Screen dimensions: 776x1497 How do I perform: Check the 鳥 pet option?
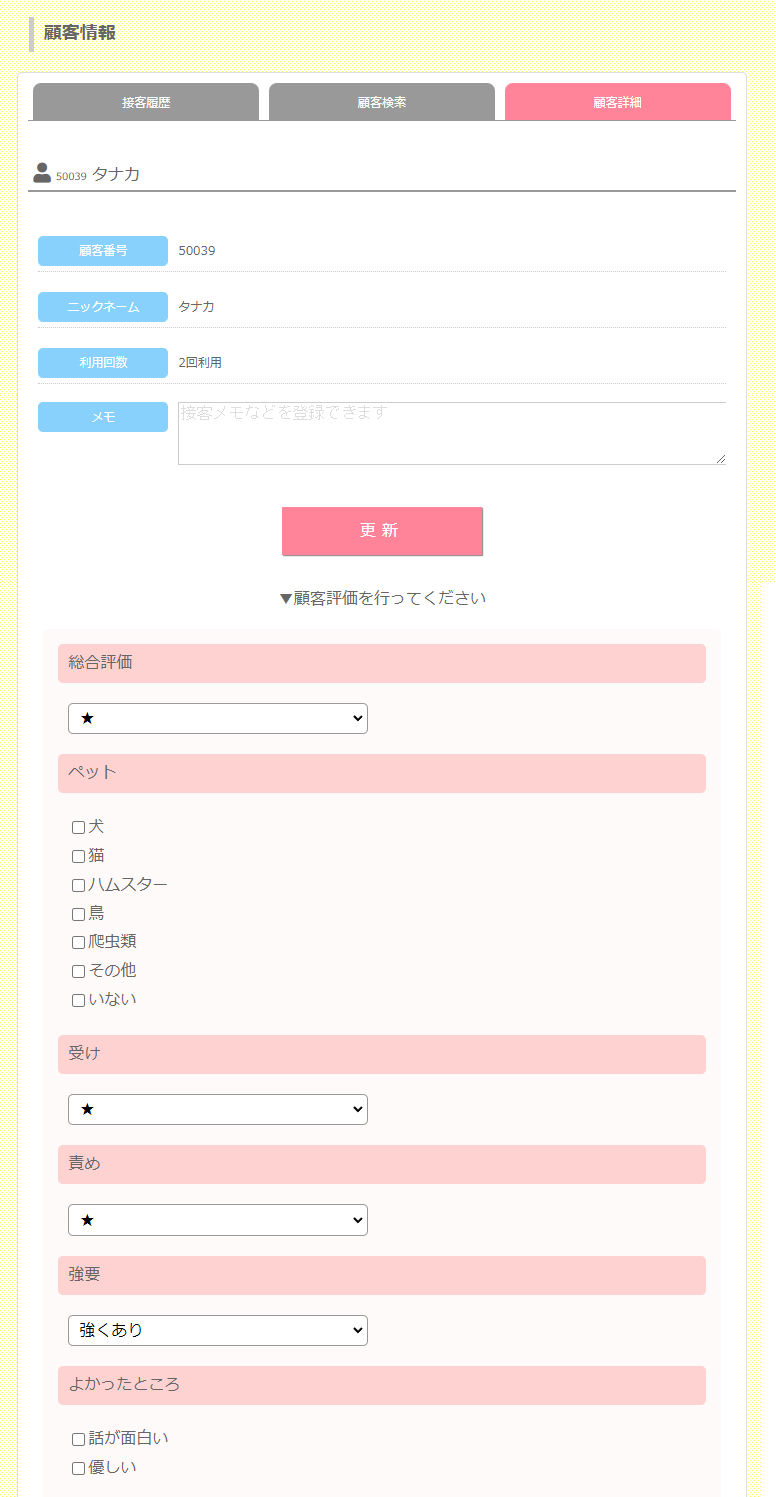pos(78,914)
